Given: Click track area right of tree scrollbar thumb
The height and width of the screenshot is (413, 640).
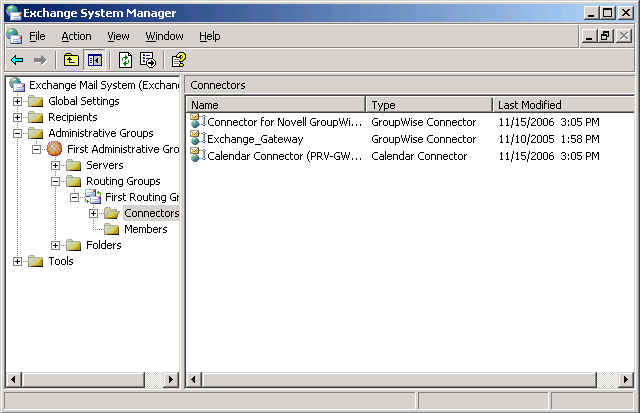Looking at the screenshot, I should coord(154,380).
